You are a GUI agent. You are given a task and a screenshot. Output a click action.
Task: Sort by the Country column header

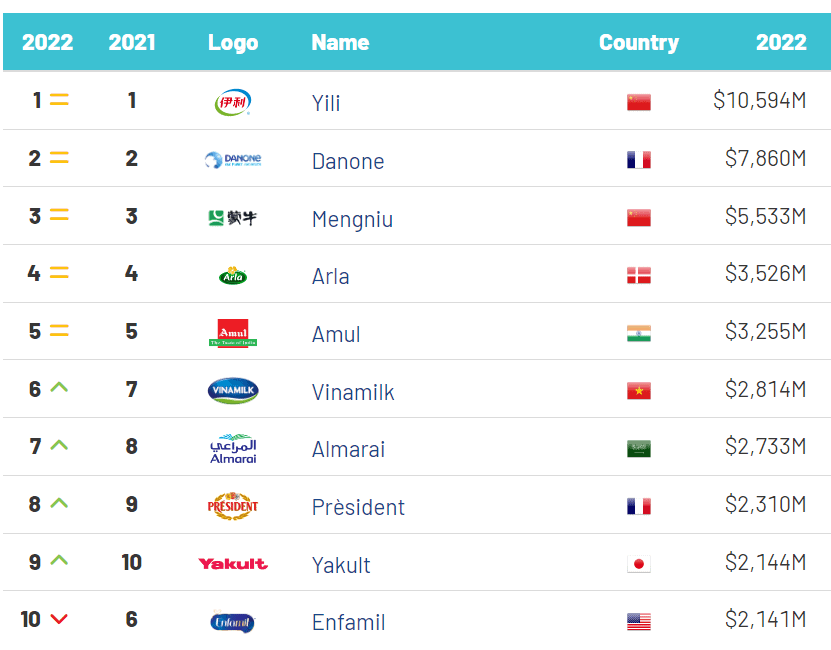click(x=639, y=42)
